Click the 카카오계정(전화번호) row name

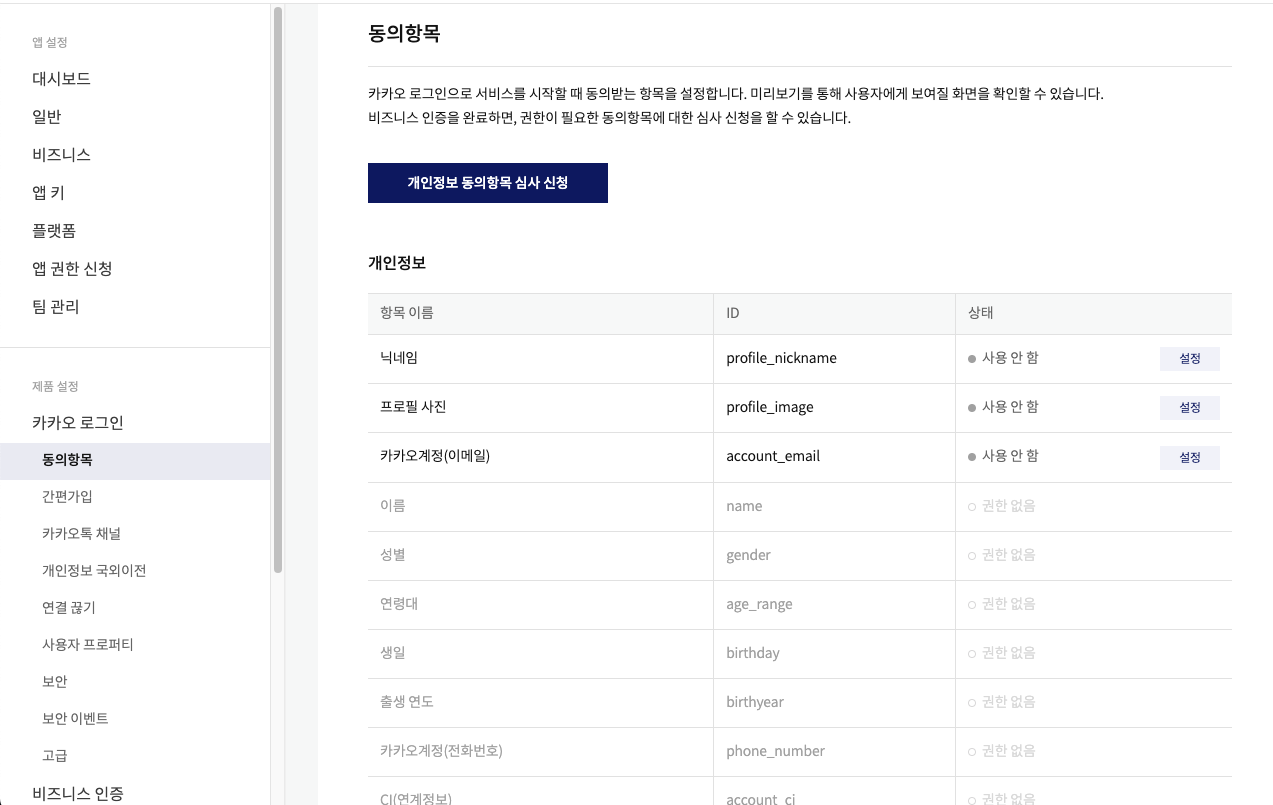click(441, 751)
